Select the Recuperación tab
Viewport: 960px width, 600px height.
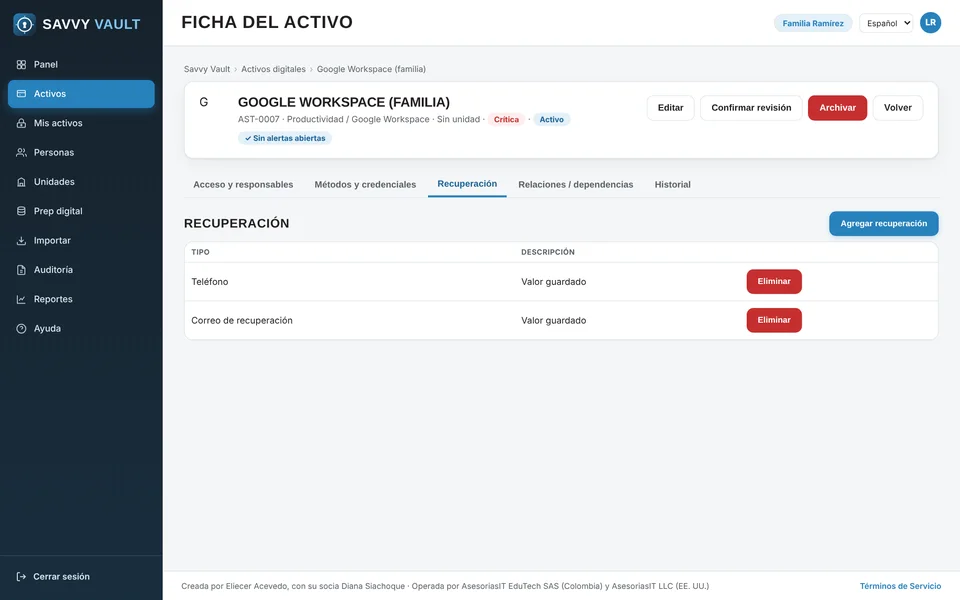(467, 184)
